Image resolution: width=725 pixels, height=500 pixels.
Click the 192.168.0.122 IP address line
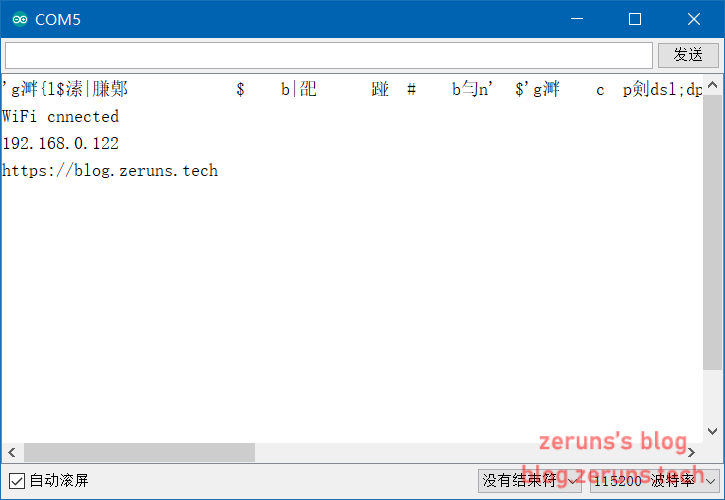(x=61, y=144)
